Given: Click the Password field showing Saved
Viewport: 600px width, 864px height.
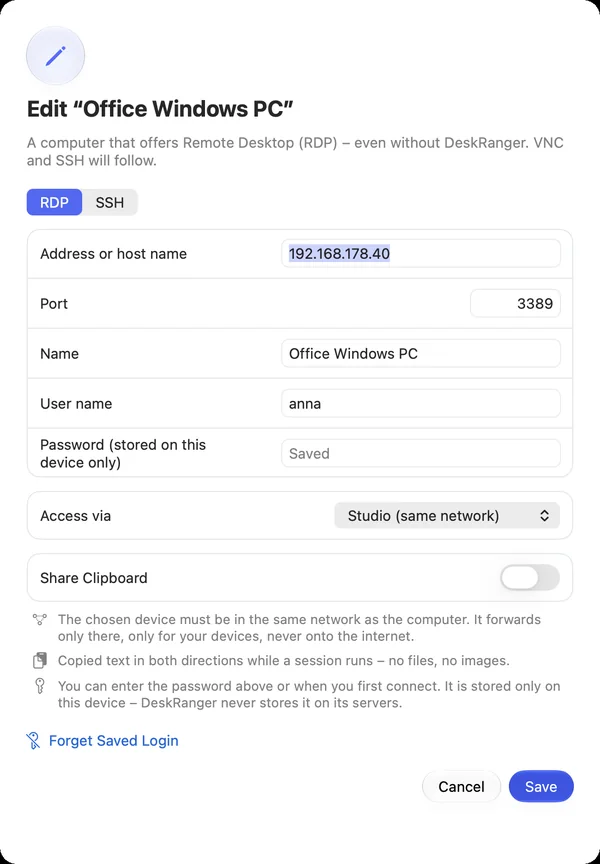Looking at the screenshot, I should pyautogui.click(x=421, y=453).
